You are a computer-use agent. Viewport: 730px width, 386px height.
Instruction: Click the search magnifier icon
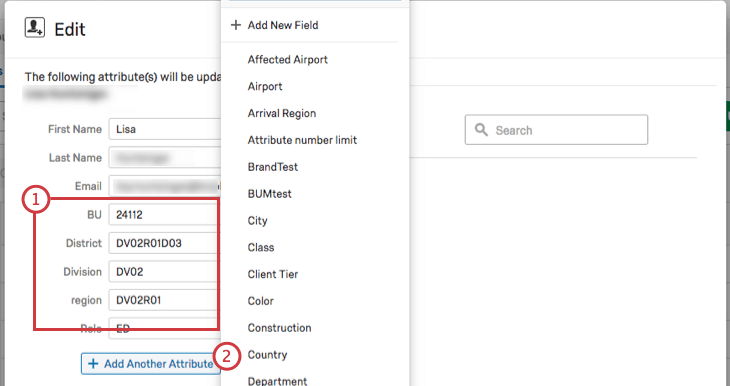481,130
